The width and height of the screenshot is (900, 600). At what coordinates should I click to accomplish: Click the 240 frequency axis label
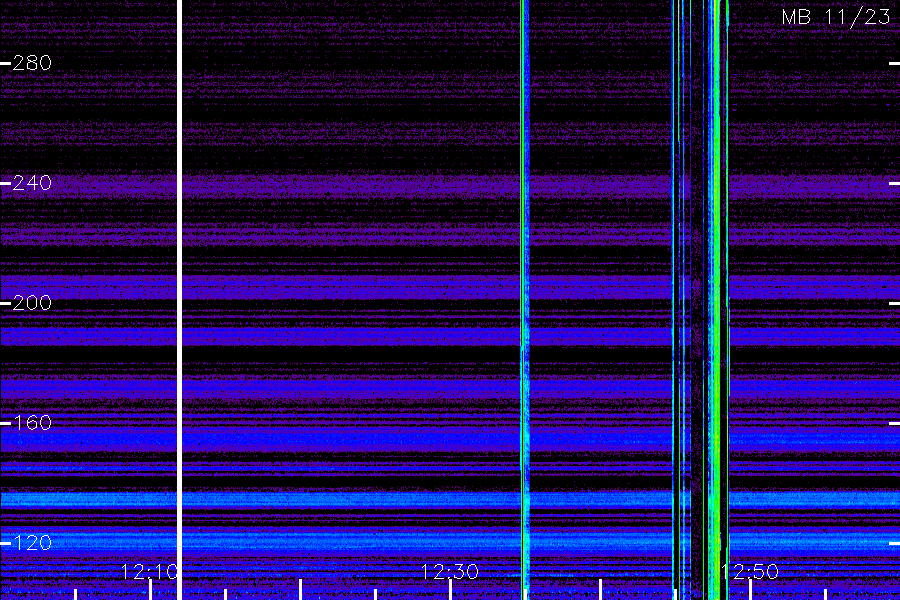(x=32, y=183)
